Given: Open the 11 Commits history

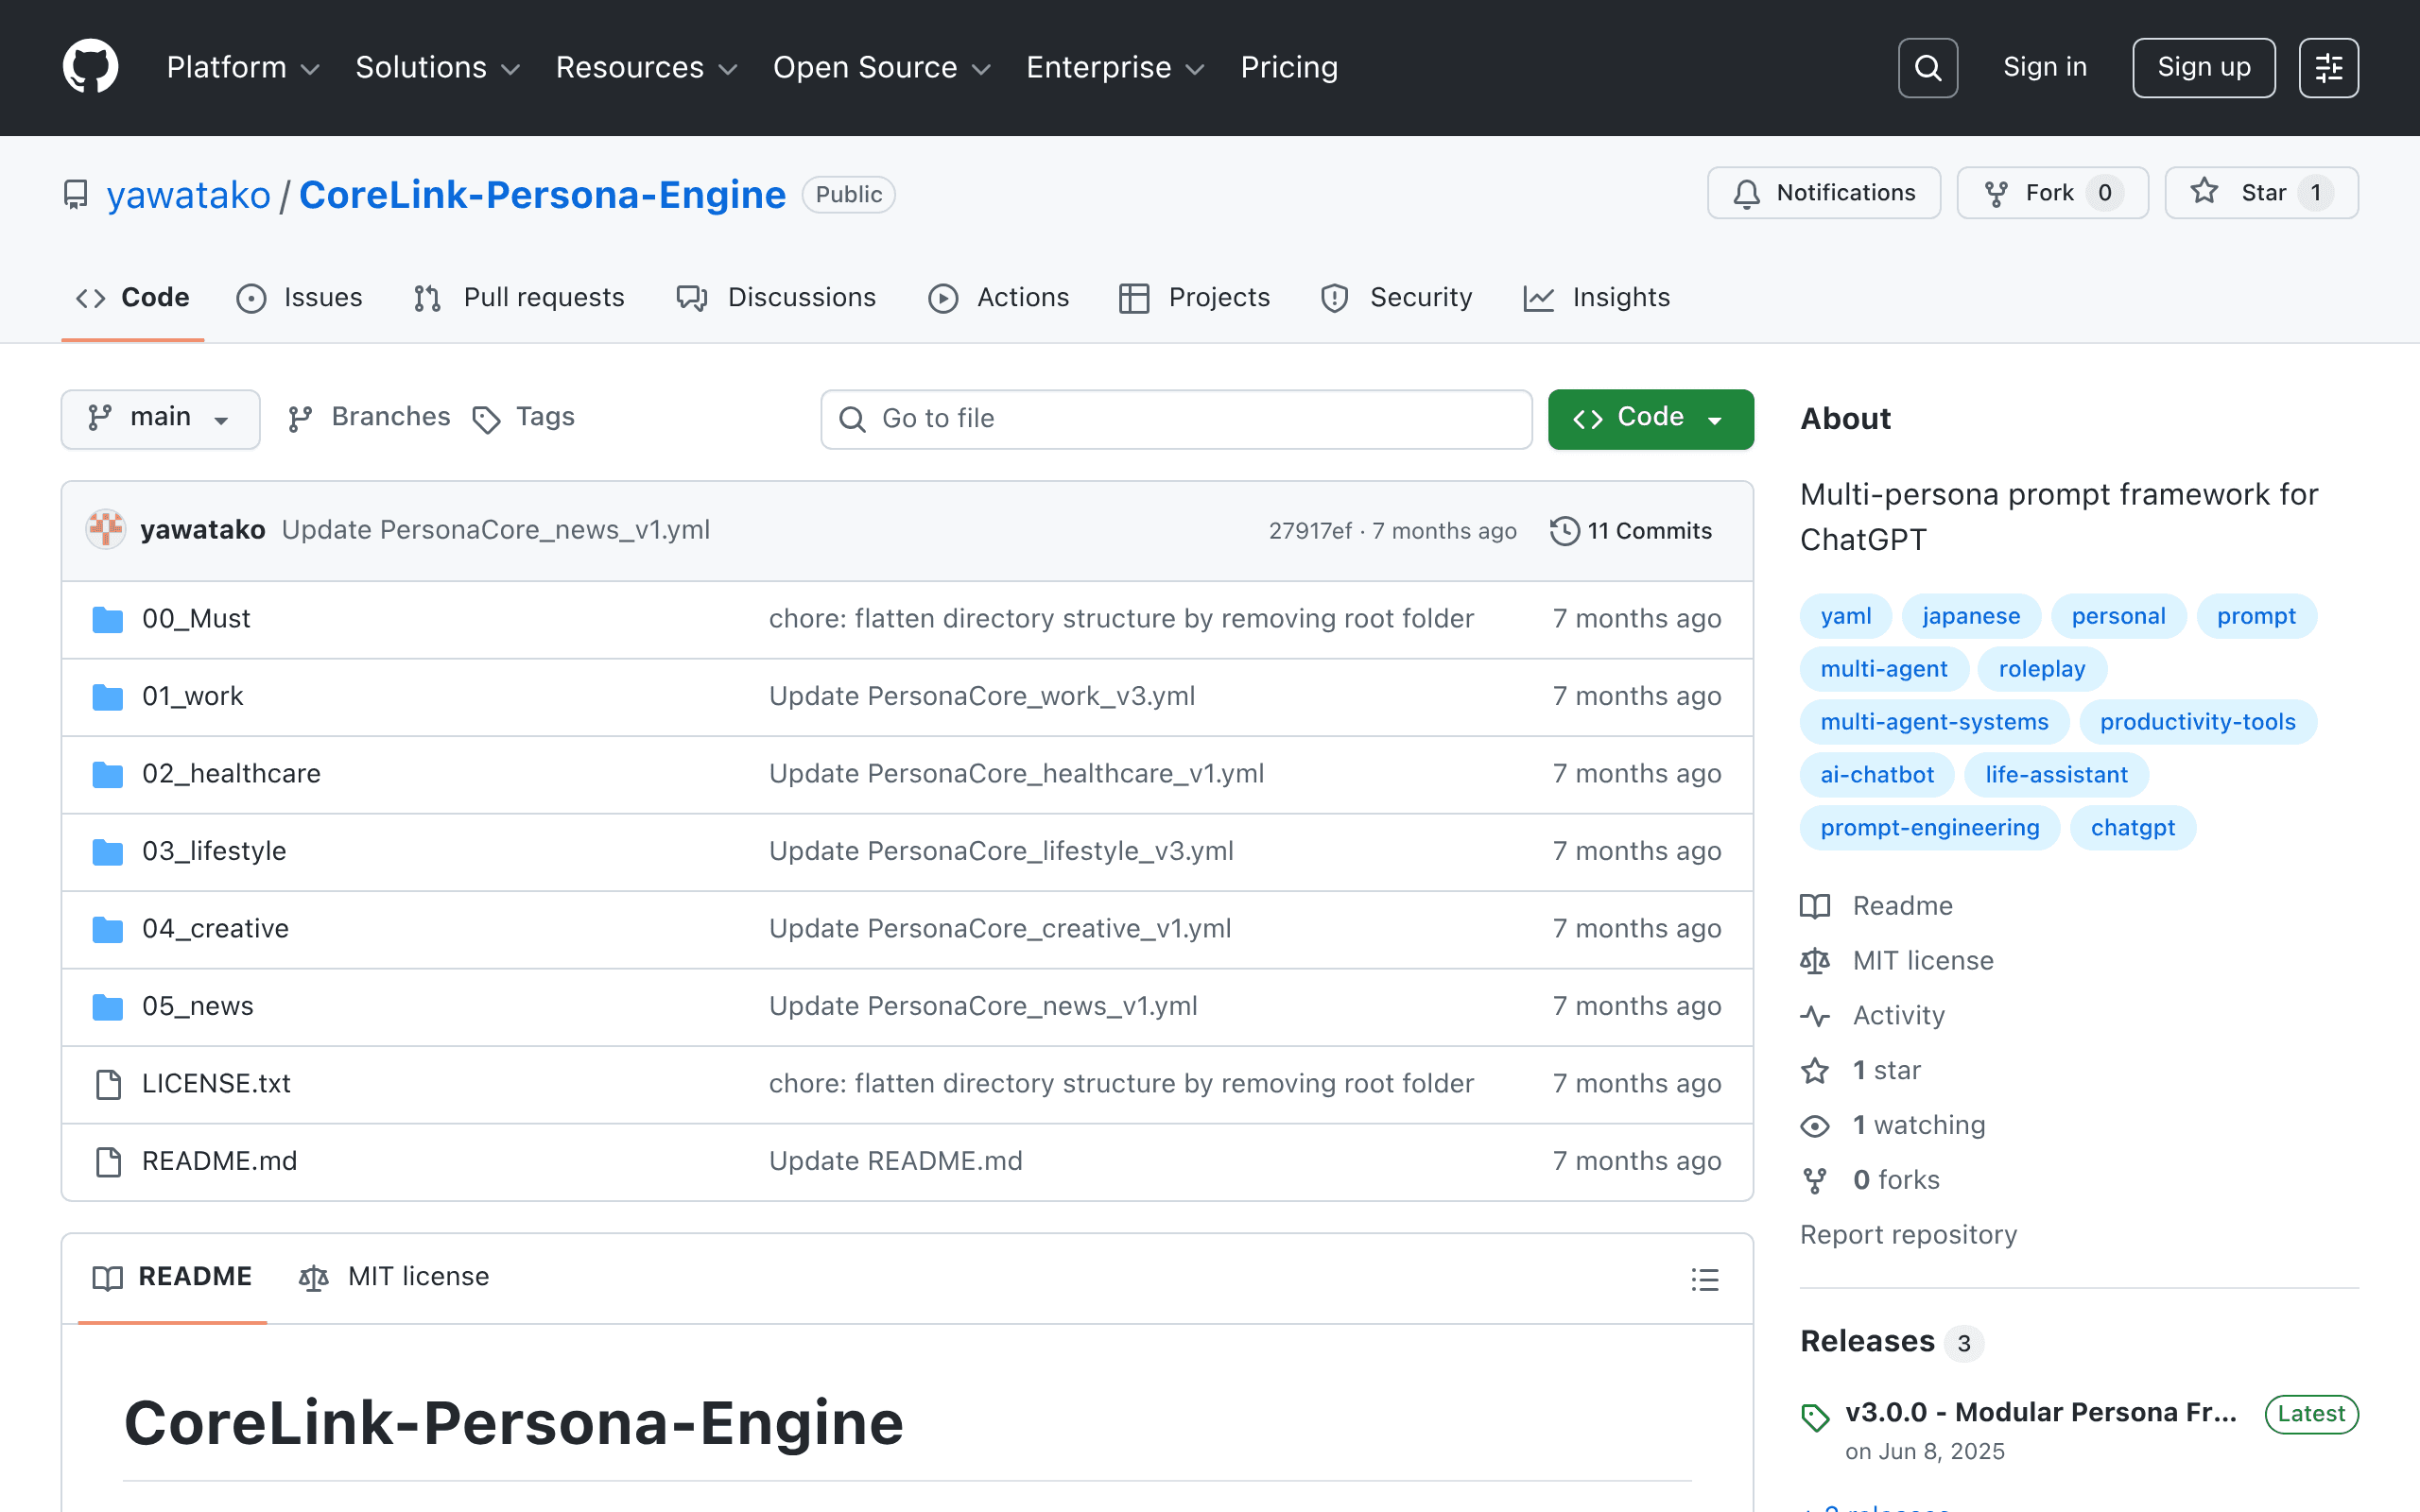Looking at the screenshot, I should pos(1631,531).
